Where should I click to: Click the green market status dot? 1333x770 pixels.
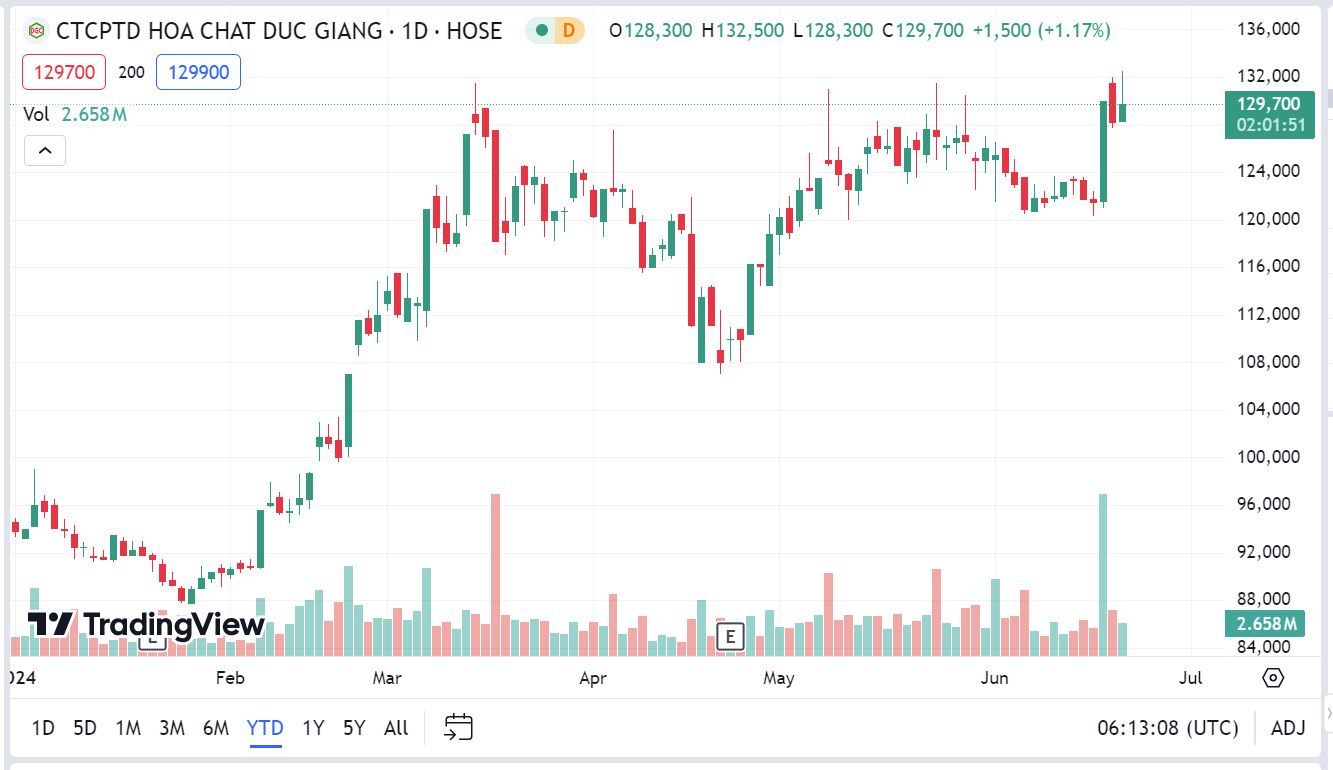[541, 31]
